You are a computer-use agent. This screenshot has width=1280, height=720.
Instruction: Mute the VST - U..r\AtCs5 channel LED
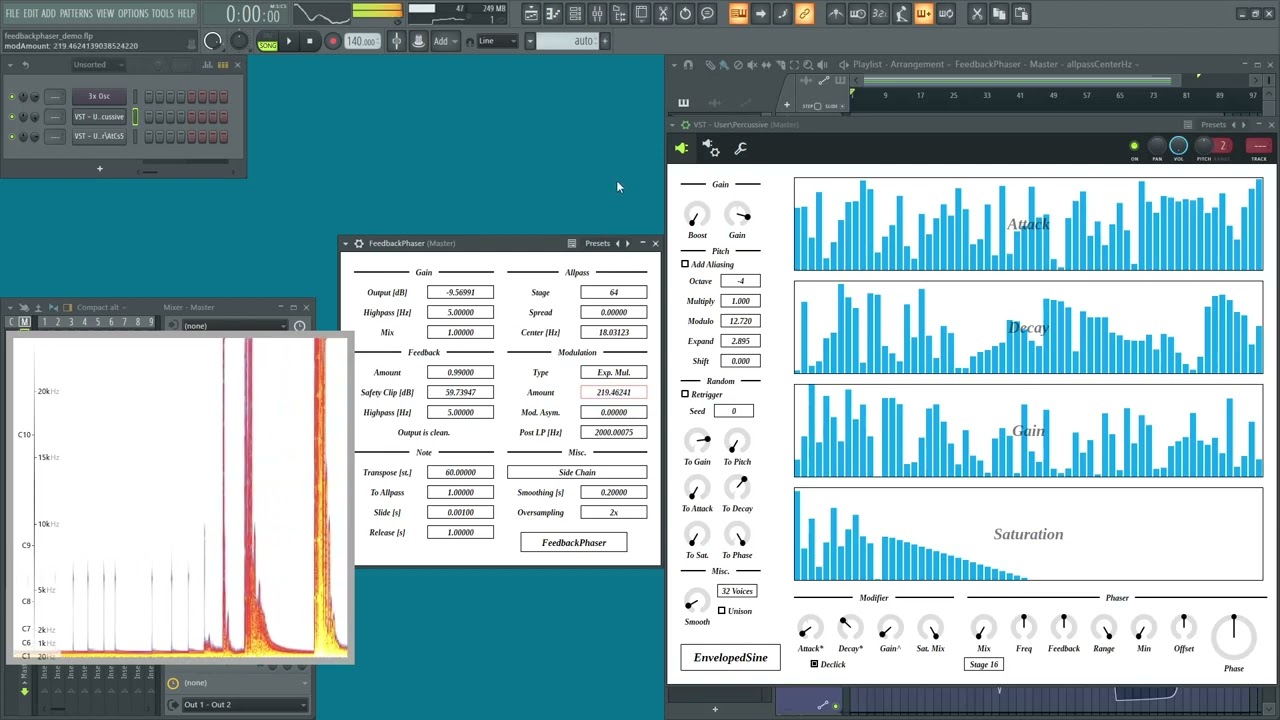12,137
